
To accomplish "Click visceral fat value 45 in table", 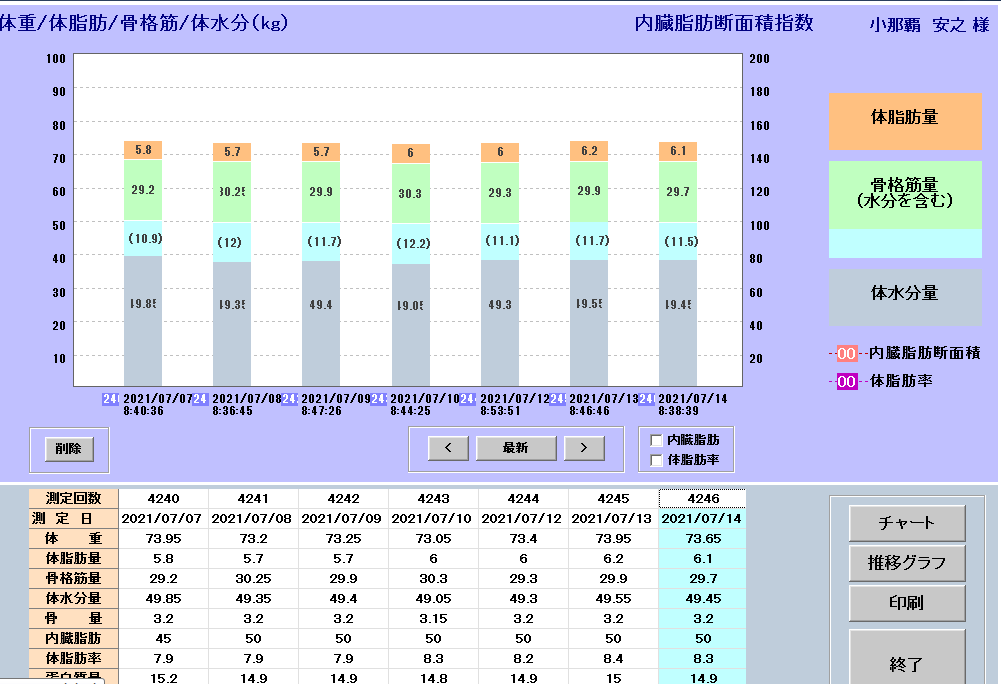I will [163, 638].
